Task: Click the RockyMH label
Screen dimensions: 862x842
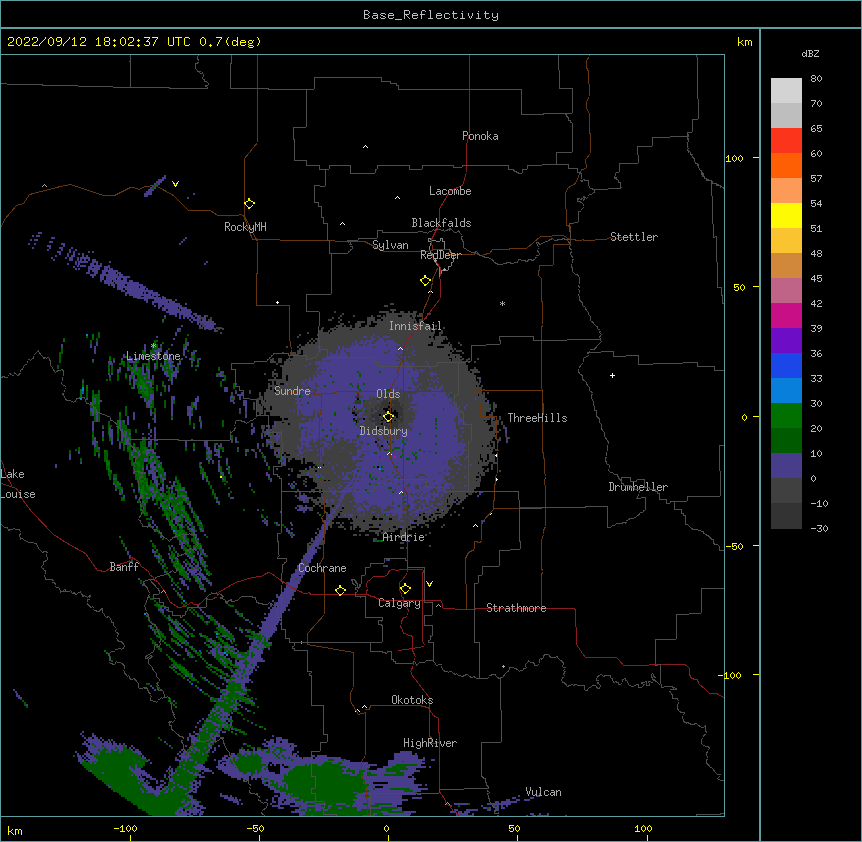Action: point(245,227)
